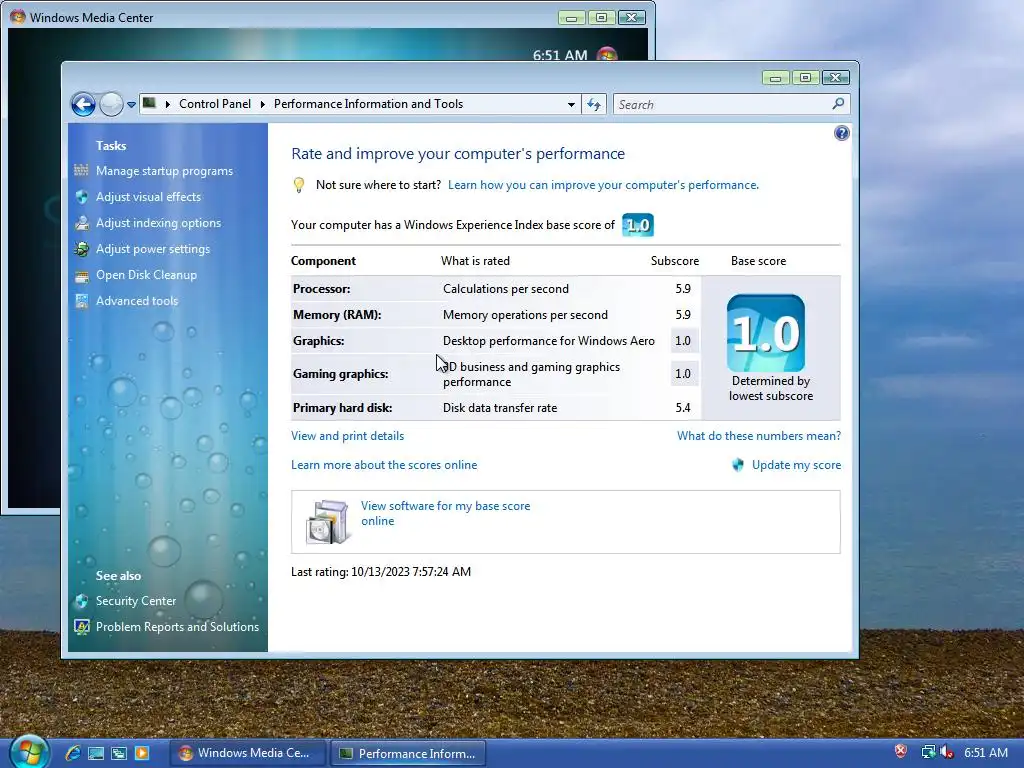The width and height of the screenshot is (1024, 768).
Task: Click the shield icon beside Update my score
Action: [738, 465]
